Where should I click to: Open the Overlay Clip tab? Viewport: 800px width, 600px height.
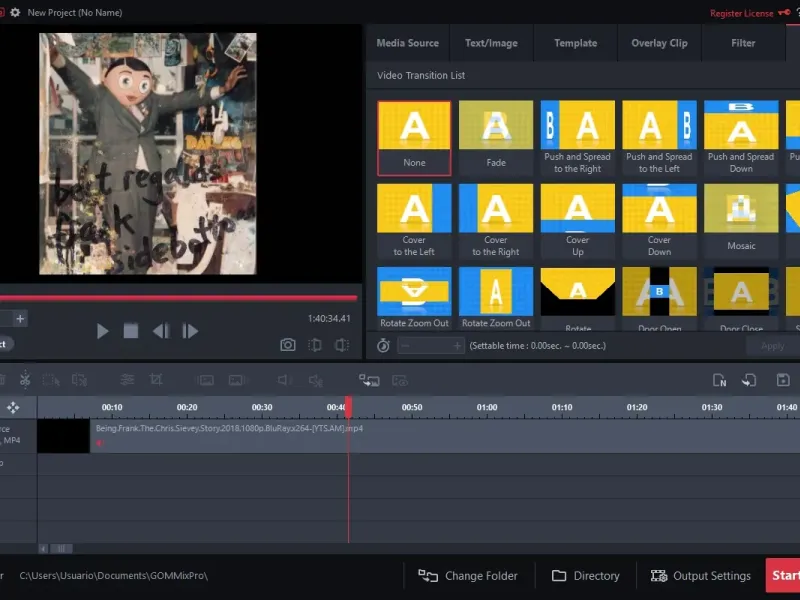(x=659, y=43)
